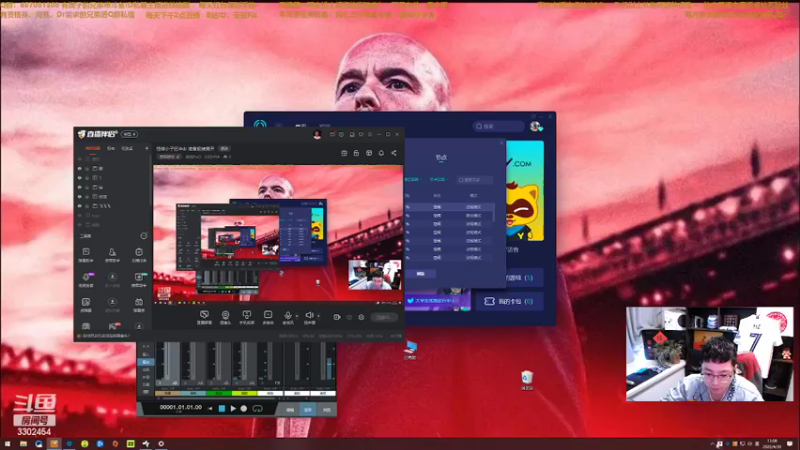This screenshot has width=800, height=450.
Task: Select the node tab in YY dialog
Action: click(441, 158)
